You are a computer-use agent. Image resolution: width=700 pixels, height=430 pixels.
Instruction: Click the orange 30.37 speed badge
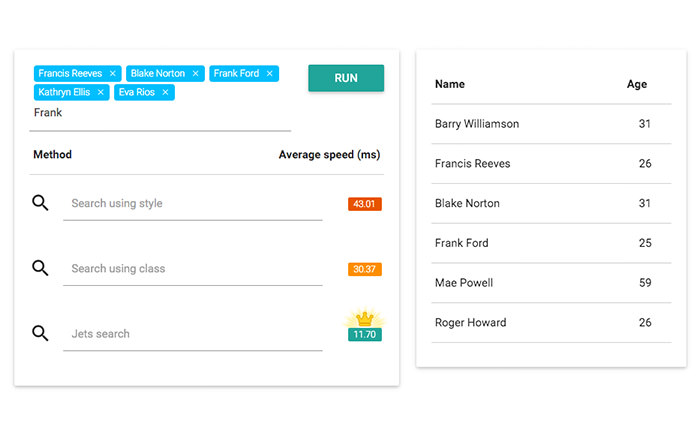365,269
